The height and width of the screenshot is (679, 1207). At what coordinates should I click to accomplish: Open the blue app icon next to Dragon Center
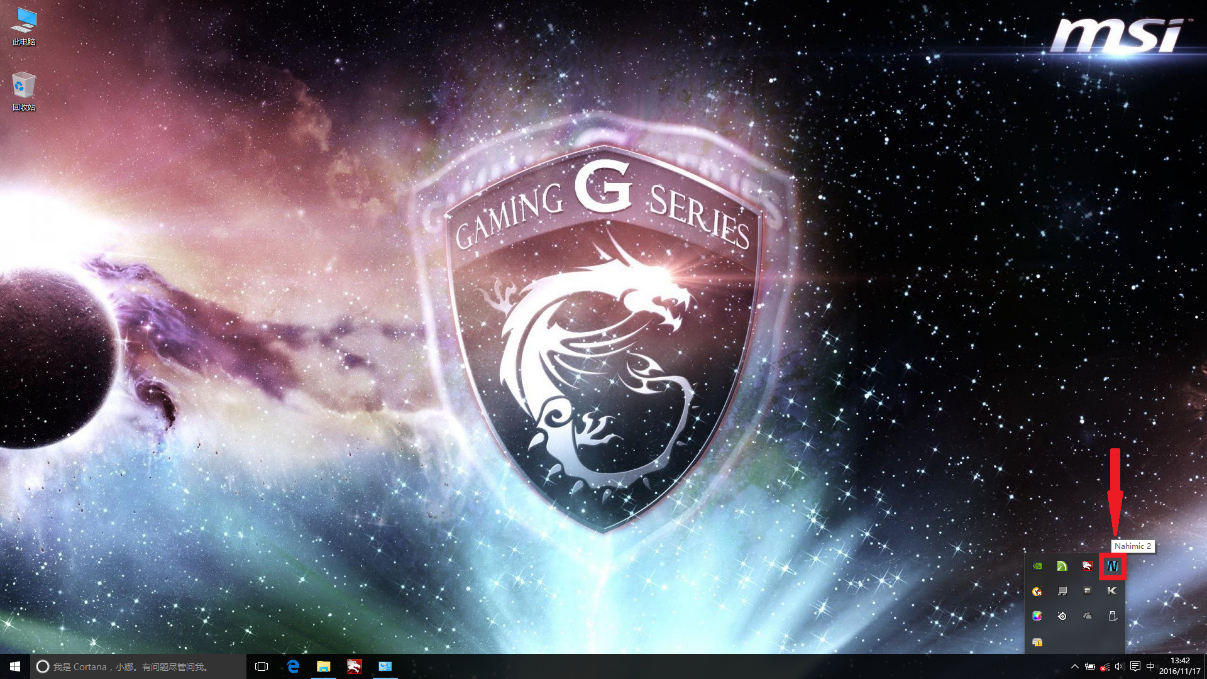[x=385, y=666]
